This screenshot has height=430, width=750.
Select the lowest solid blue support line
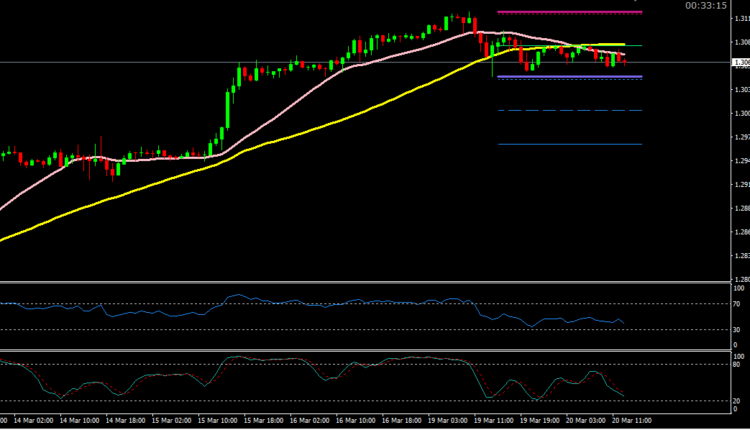(x=569, y=144)
